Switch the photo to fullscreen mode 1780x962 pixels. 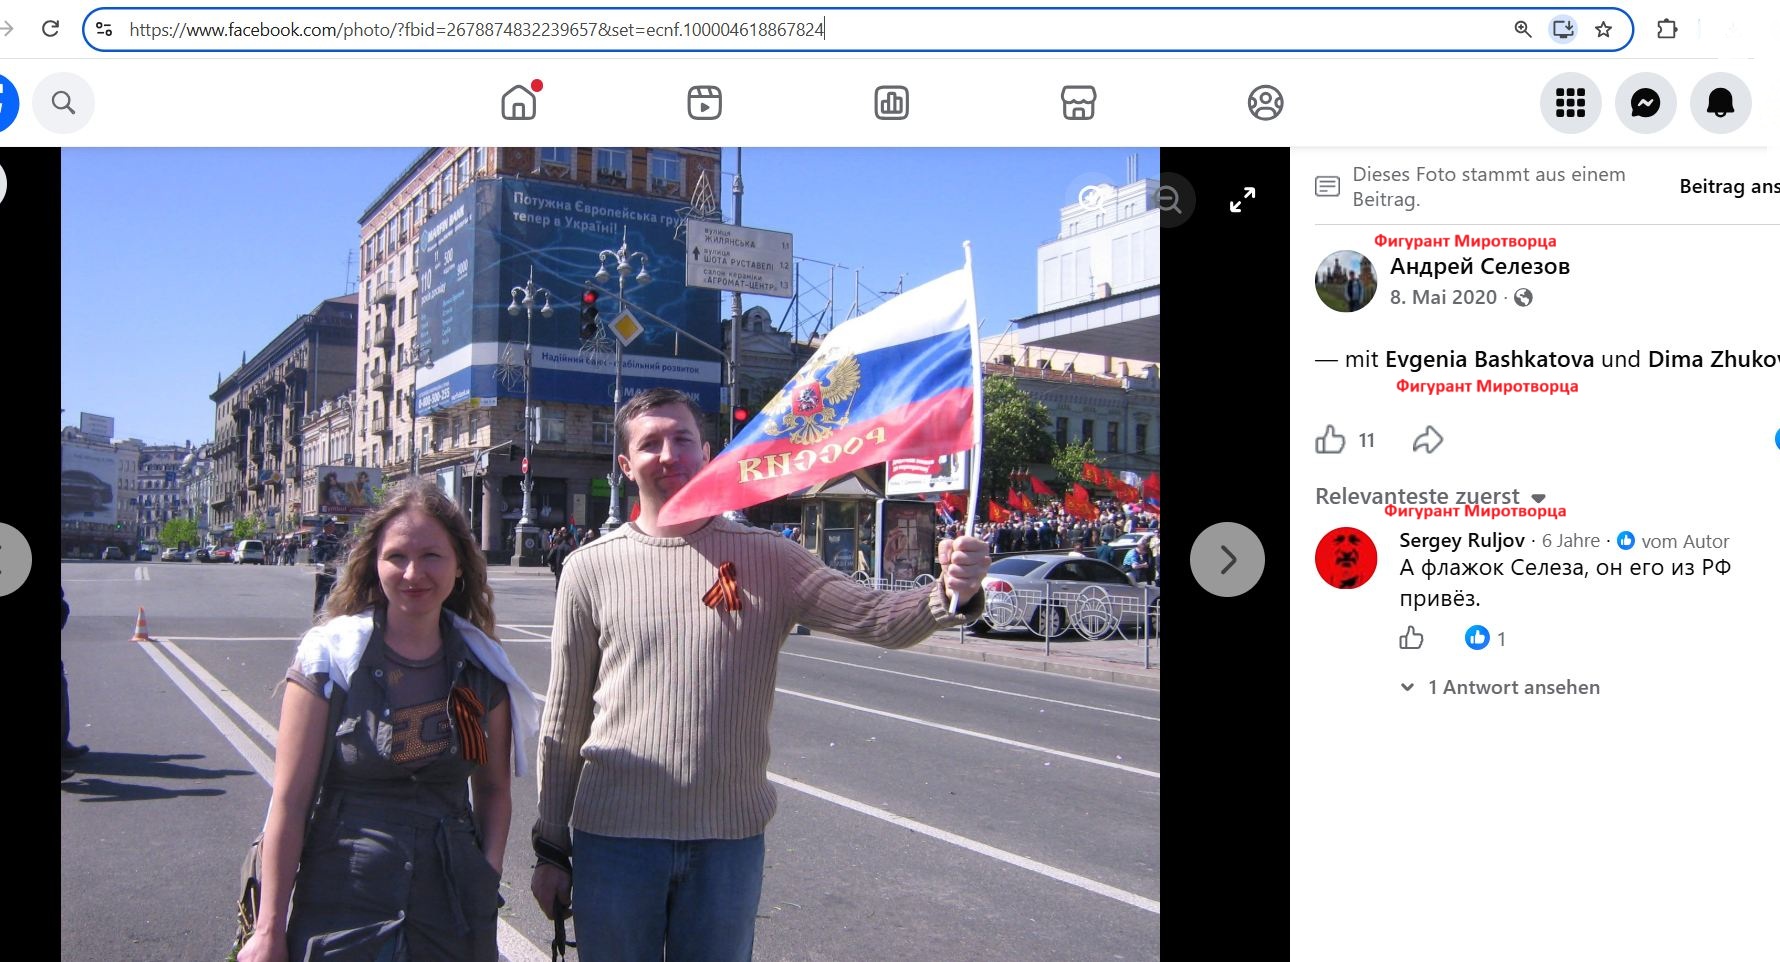click(1242, 200)
